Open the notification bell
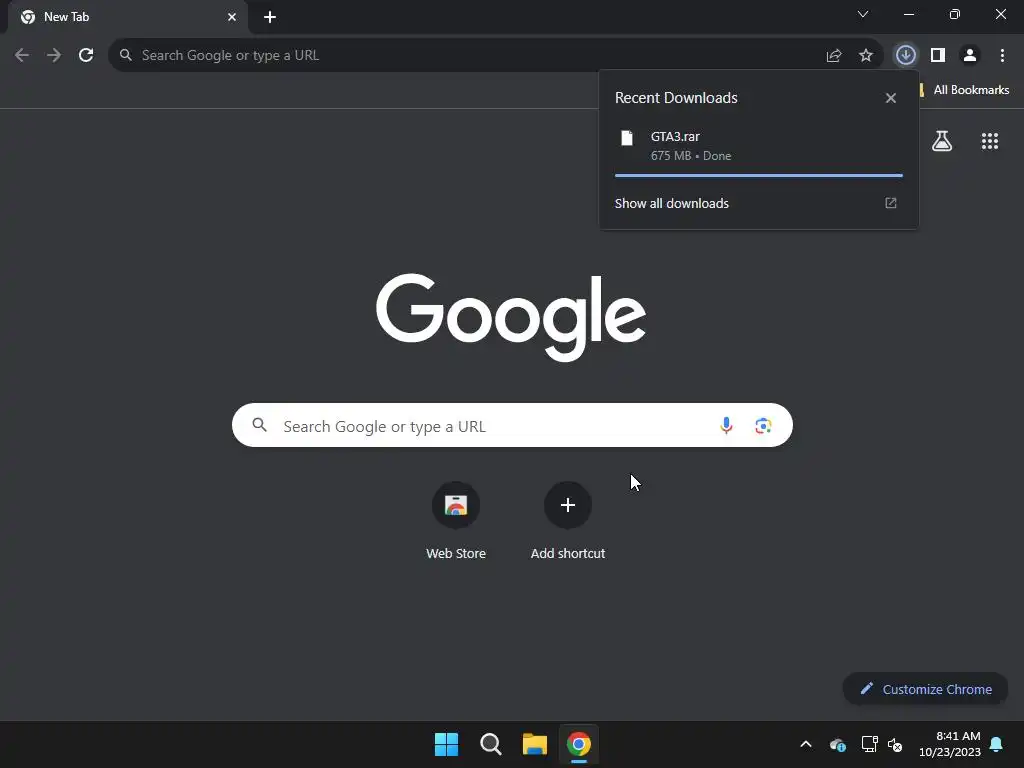This screenshot has height=768, width=1024. 997,744
